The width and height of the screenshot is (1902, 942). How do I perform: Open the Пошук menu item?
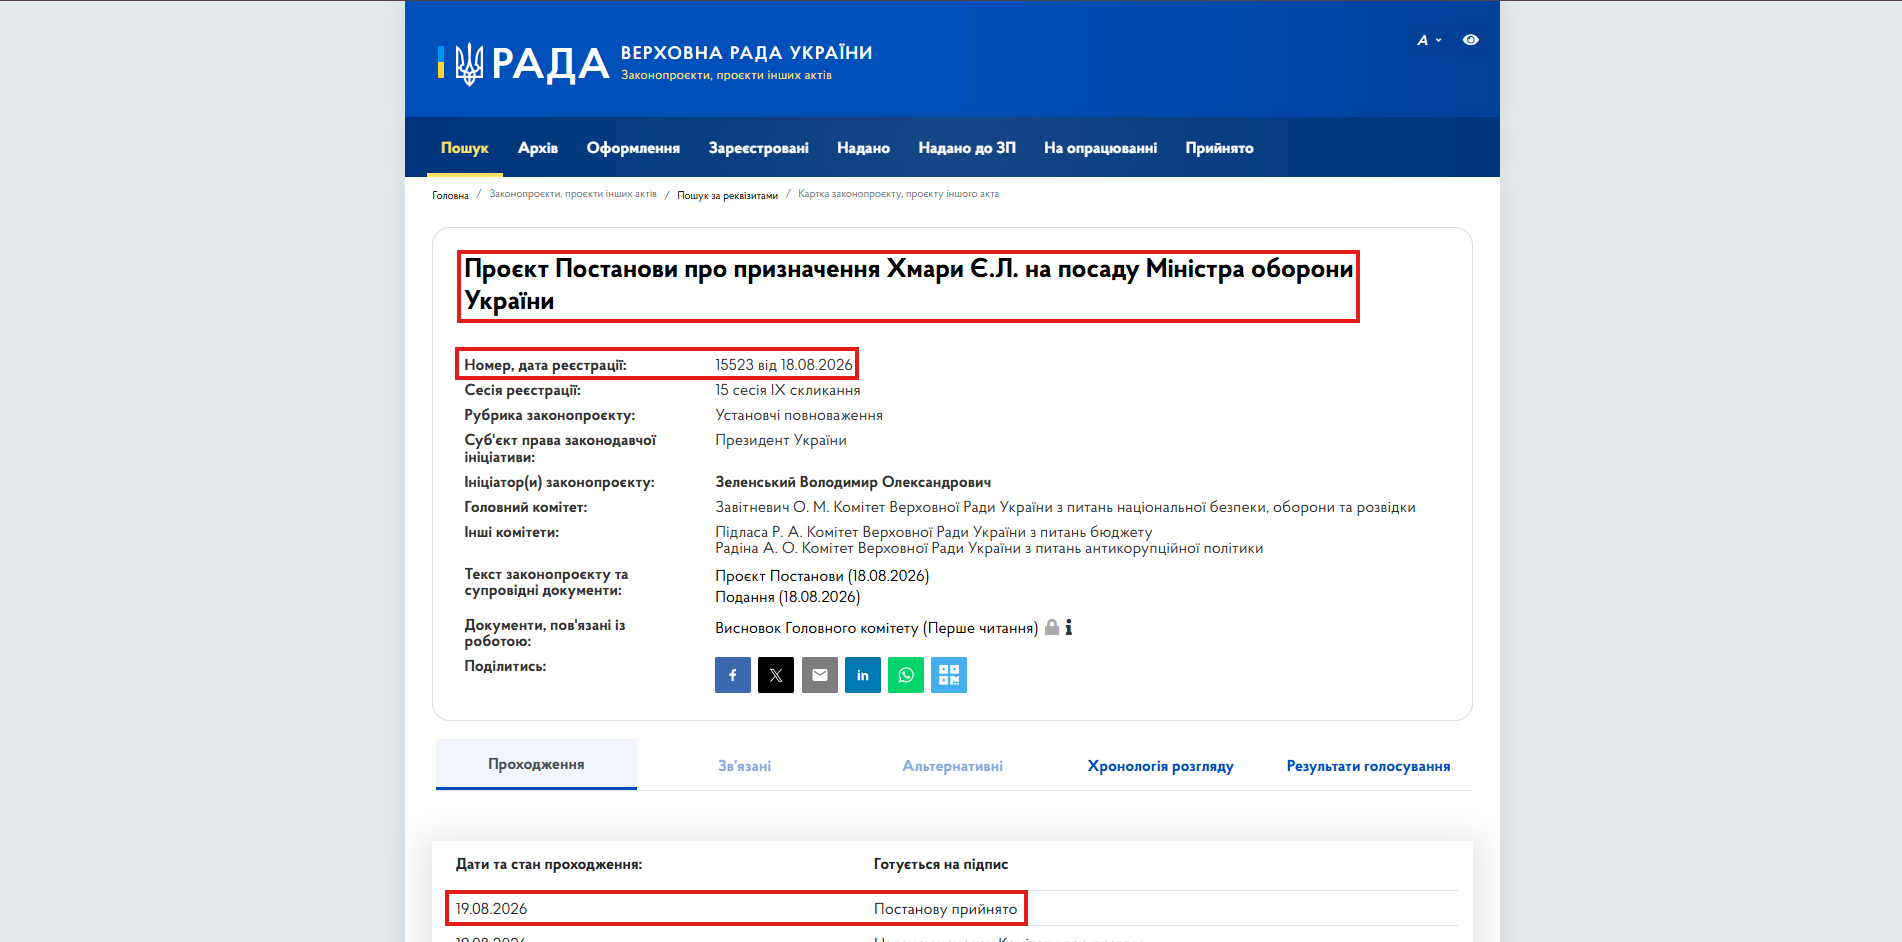465,148
